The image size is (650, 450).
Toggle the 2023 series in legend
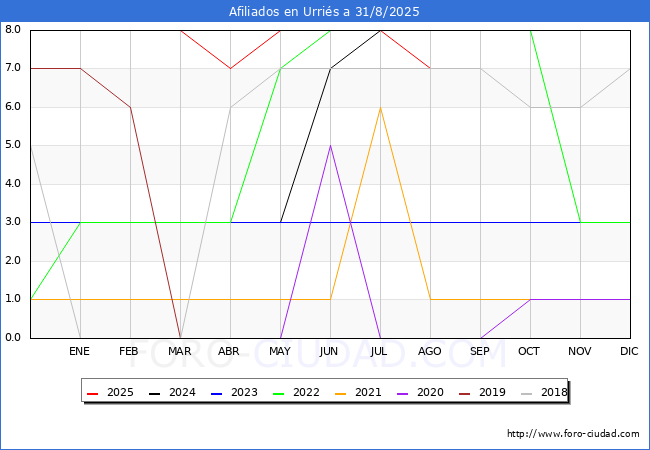(235, 393)
